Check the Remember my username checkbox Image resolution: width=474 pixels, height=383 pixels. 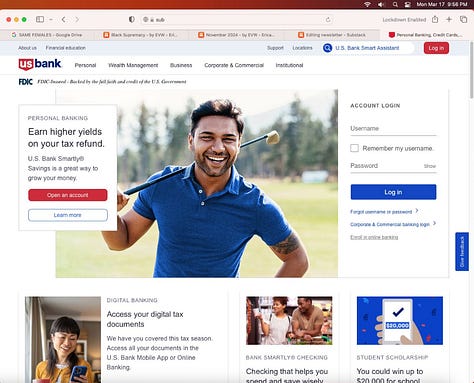(x=354, y=148)
